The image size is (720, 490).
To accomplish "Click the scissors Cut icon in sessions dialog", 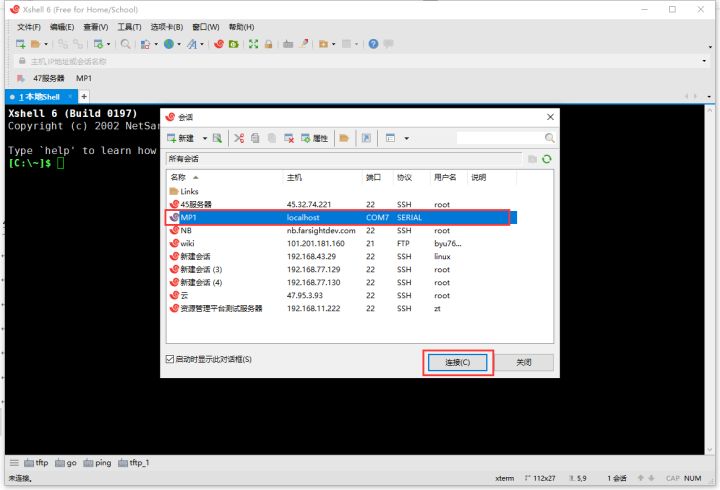I will pos(239,138).
